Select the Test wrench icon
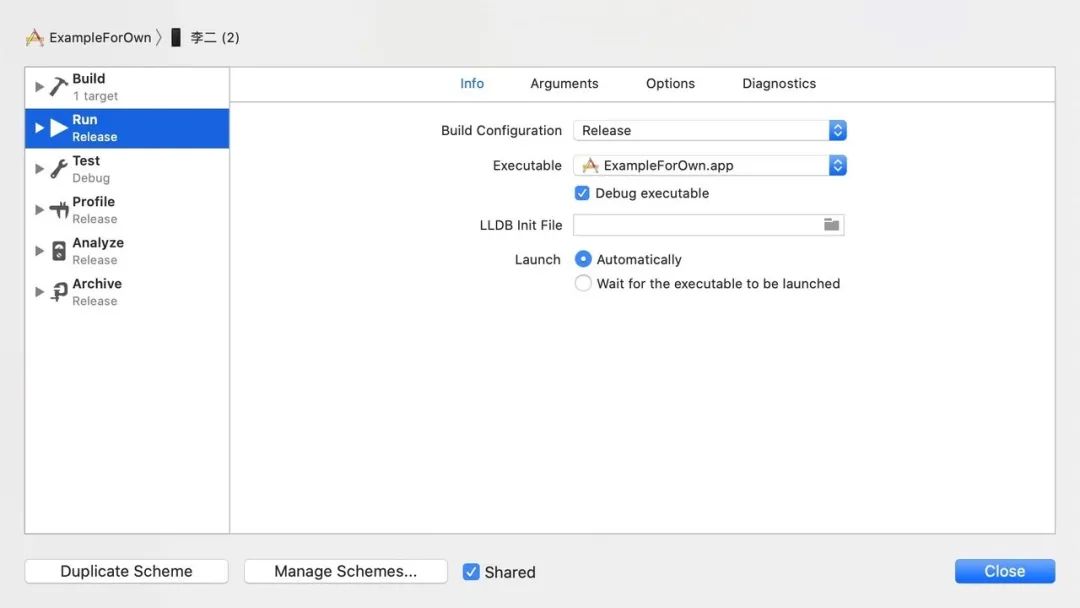 point(59,169)
